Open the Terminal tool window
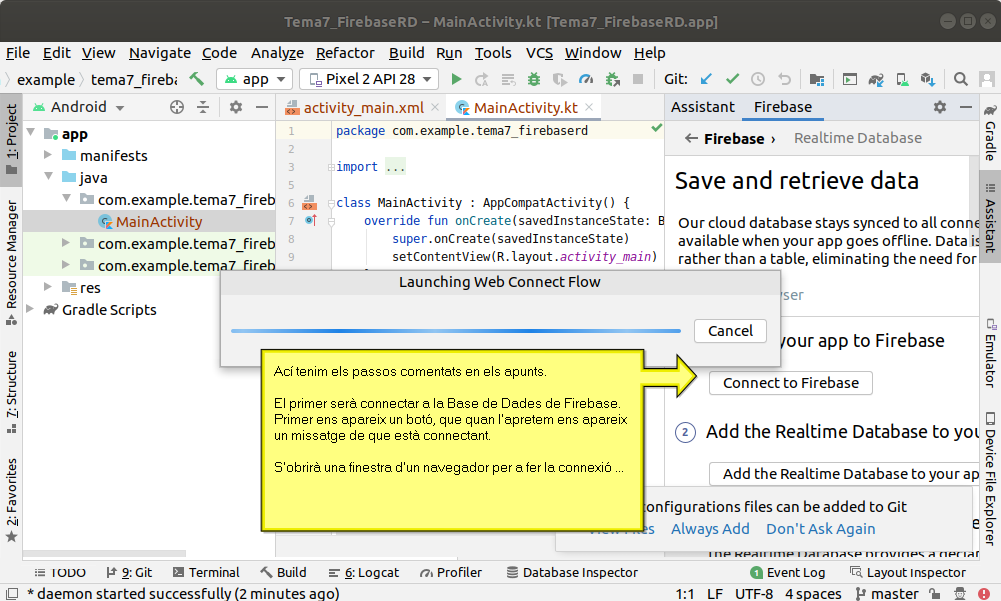 pos(206,572)
